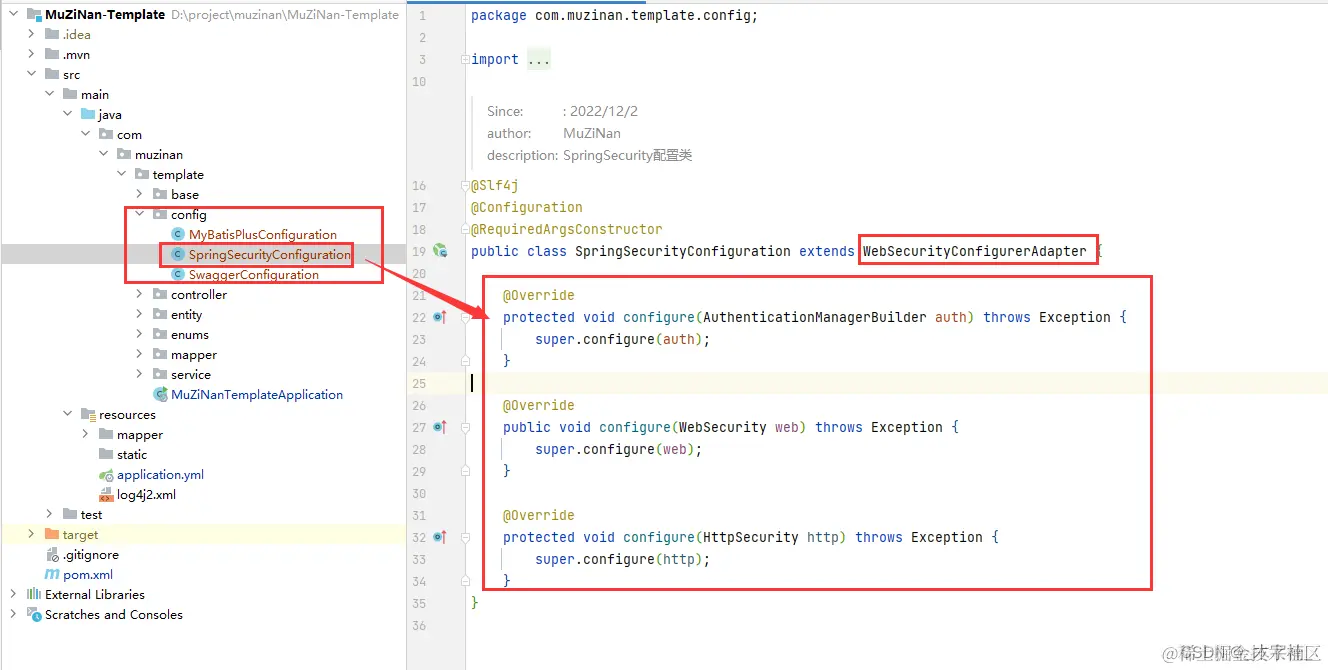Expand the target folder
The image size is (1328, 670).
[x=32, y=535]
